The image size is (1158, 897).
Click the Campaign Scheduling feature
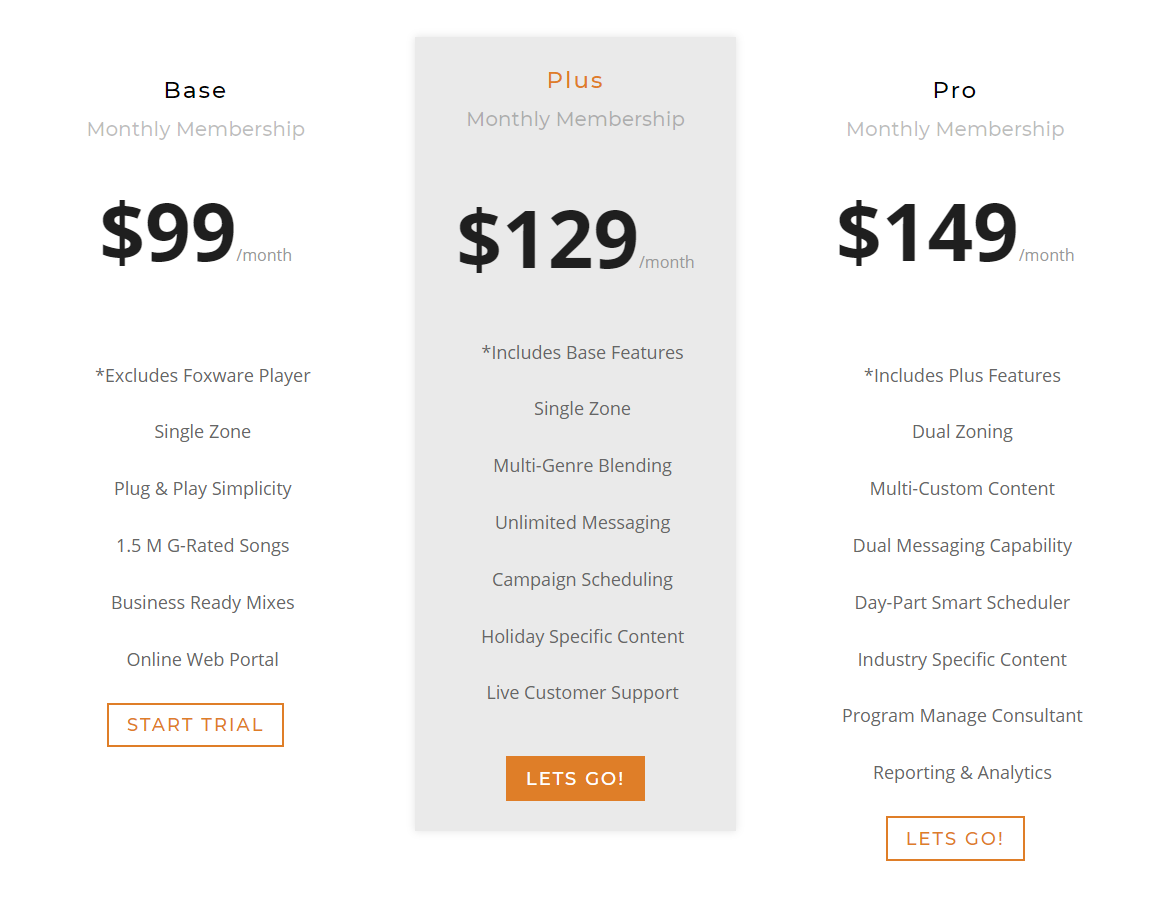tap(582, 580)
